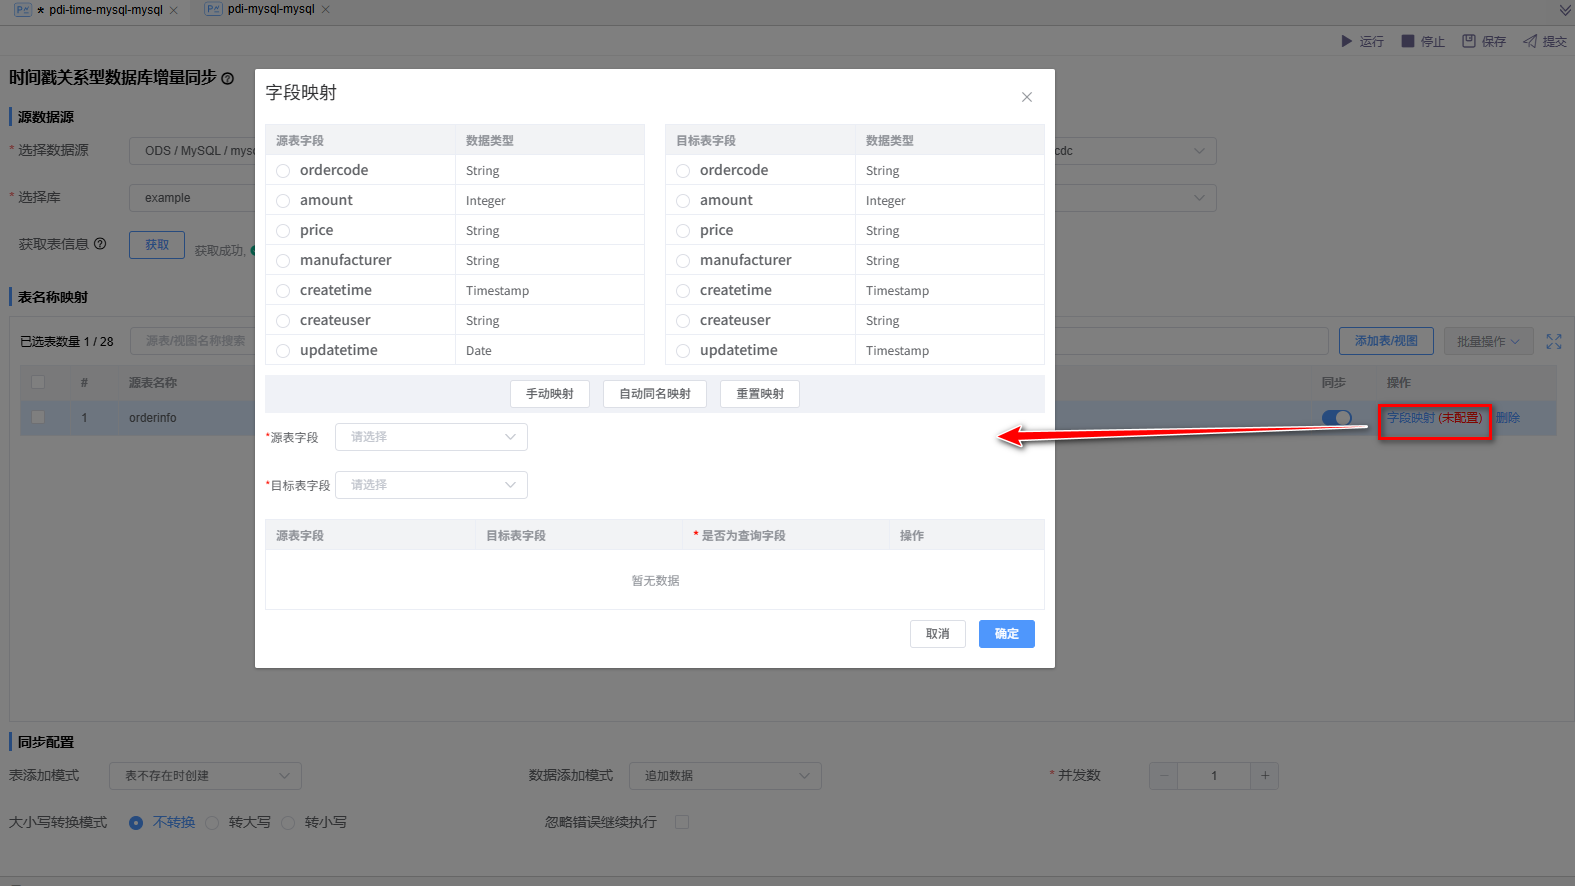1575x886 pixels.
Task: Enable 忽略错误继续执行 checkbox
Action: point(682,822)
